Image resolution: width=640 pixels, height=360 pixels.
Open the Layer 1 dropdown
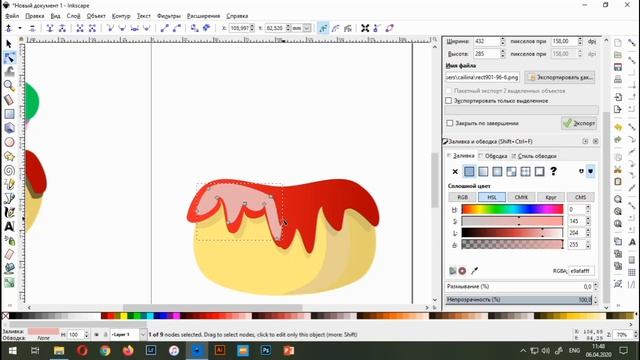click(143, 335)
